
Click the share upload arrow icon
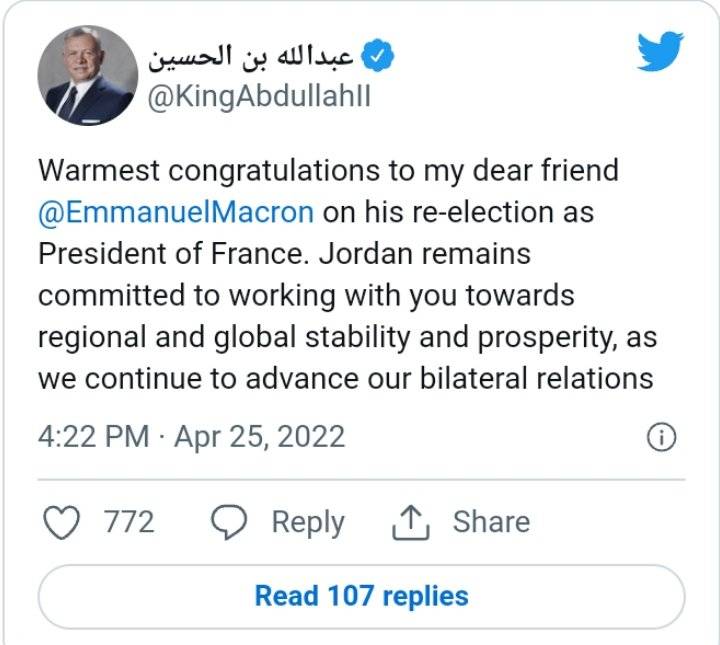pyautogui.click(x=412, y=522)
